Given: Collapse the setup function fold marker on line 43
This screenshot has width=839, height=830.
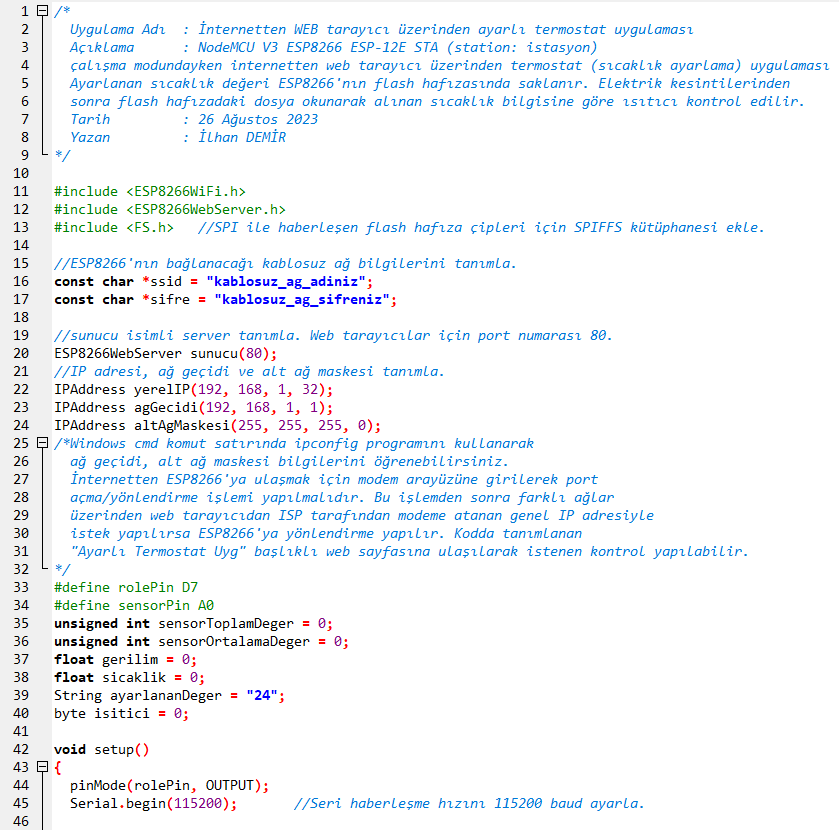Looking at the screenshot, I should point(41,767).
